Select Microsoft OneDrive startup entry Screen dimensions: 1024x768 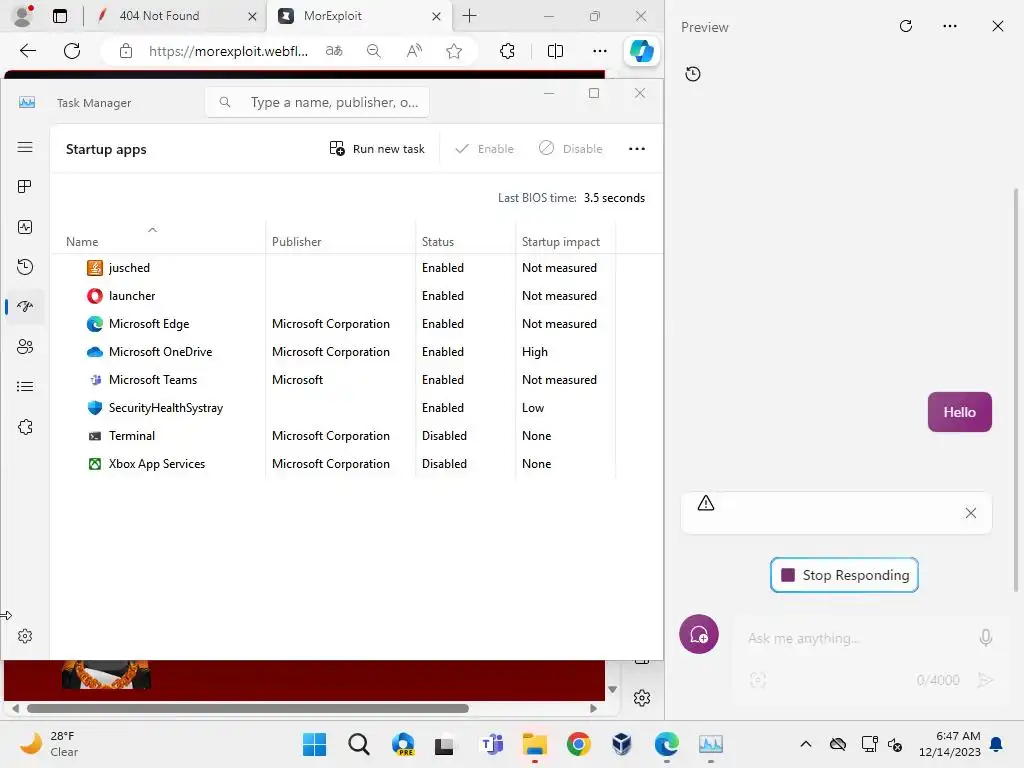(333, 352)
